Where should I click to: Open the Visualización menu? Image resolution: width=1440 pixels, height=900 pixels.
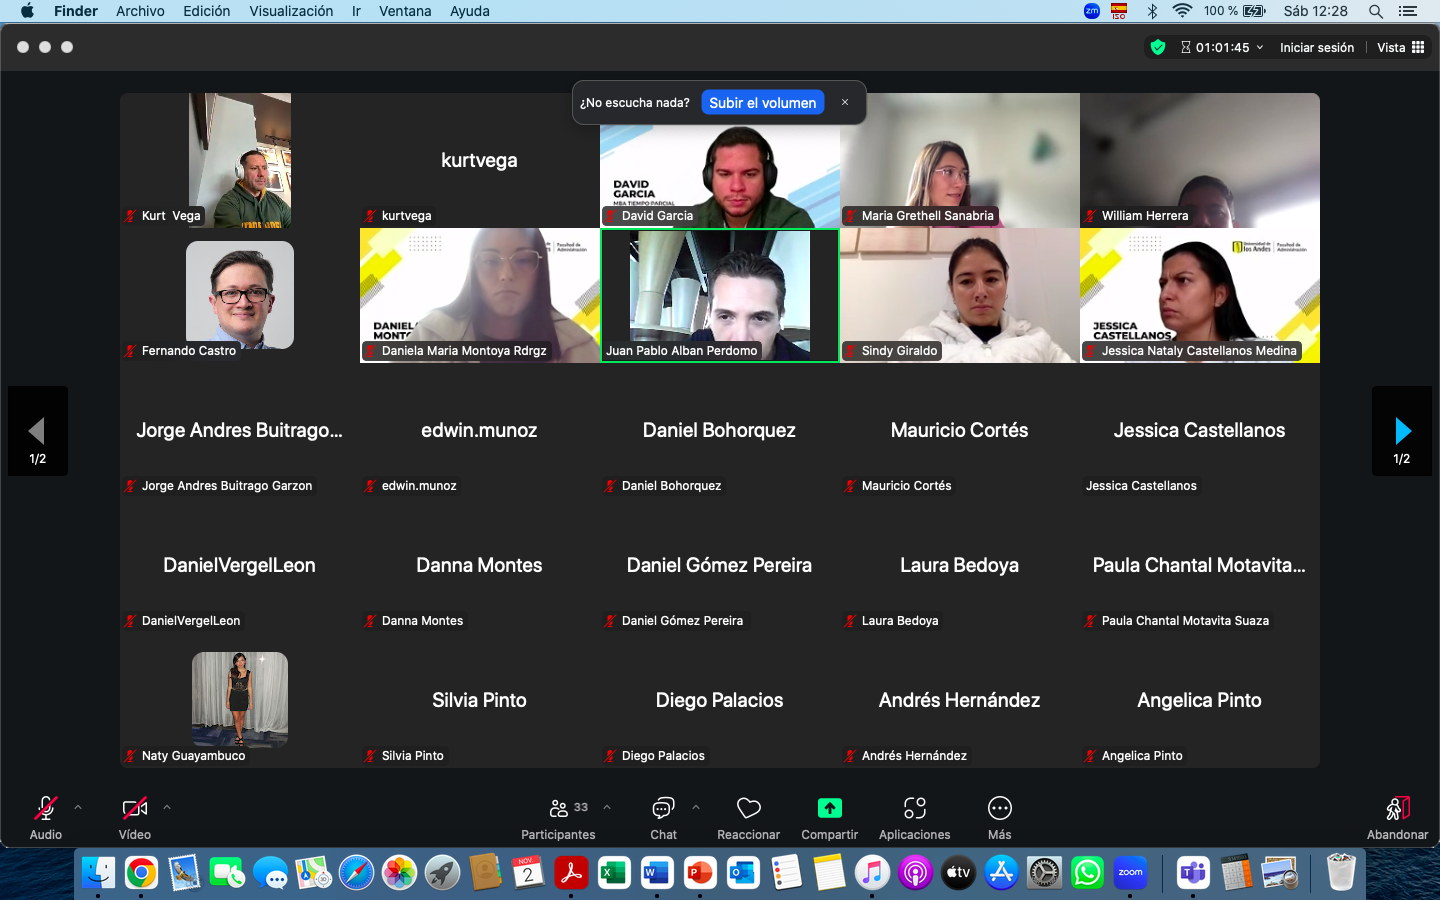click(291, 11)
